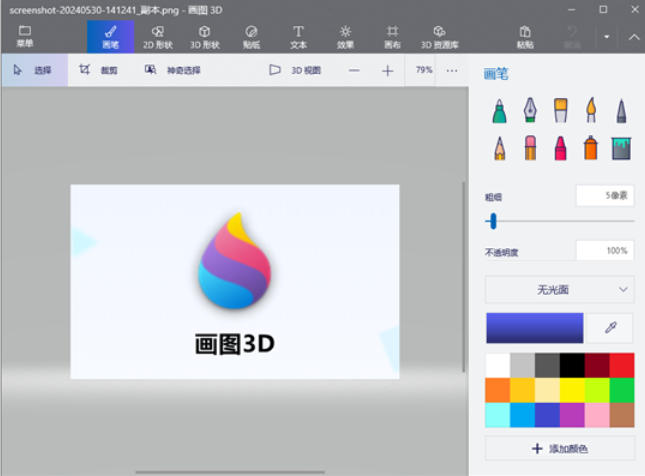Choose the orange color swatch
Viewport: 645px width, 476px height.
pyautogui.click(x=498, y=390)
